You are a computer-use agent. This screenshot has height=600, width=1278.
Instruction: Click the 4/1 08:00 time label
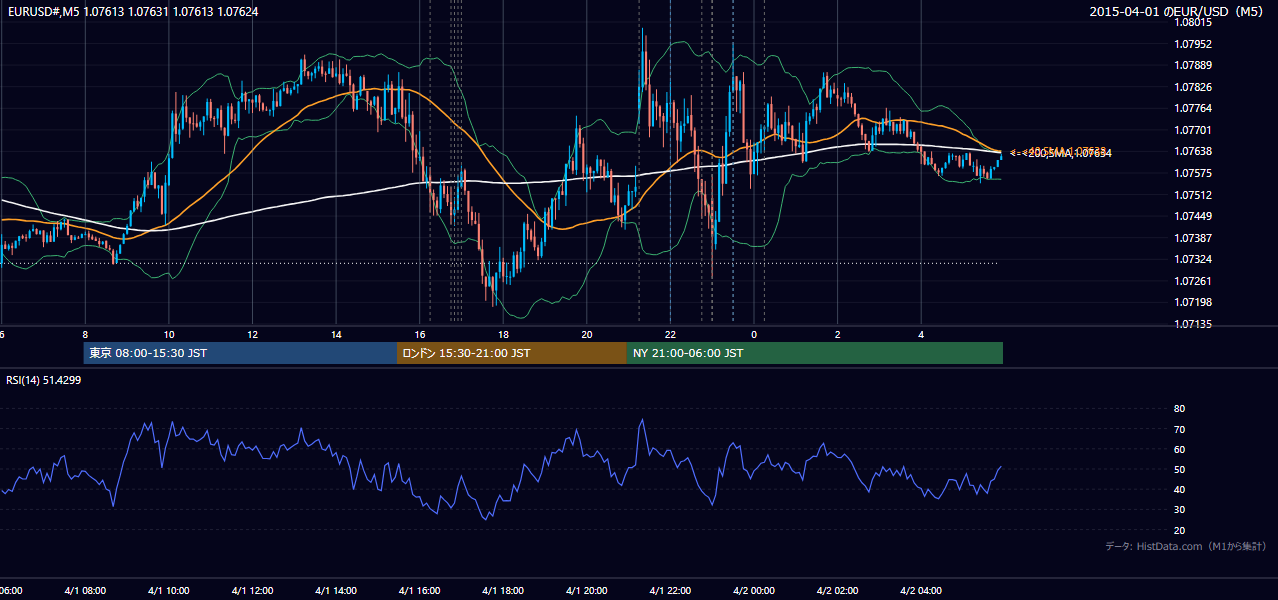coord(85,591)
